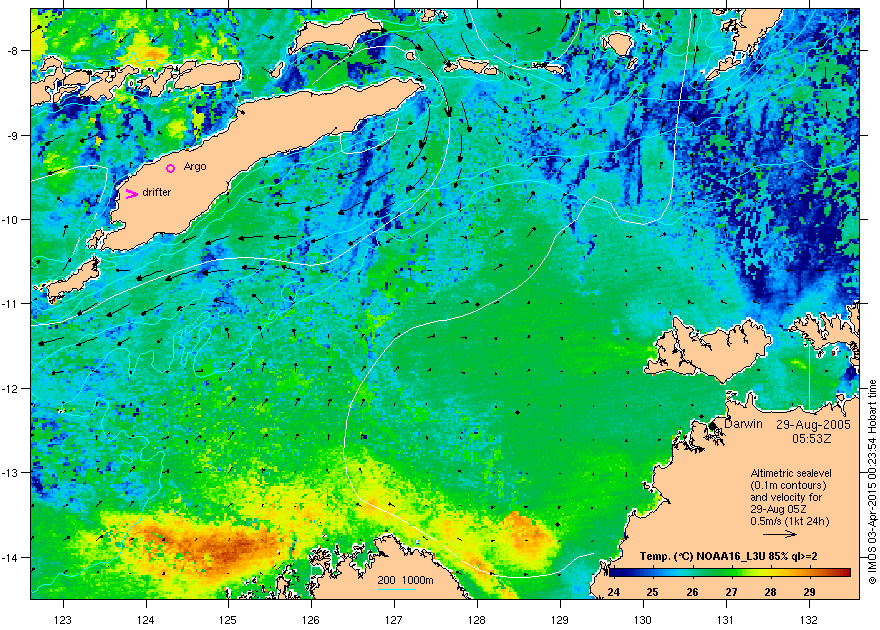The image size is (880, 630).
Task: Click colorbar label '25'
Action: [x=653, y=592]
